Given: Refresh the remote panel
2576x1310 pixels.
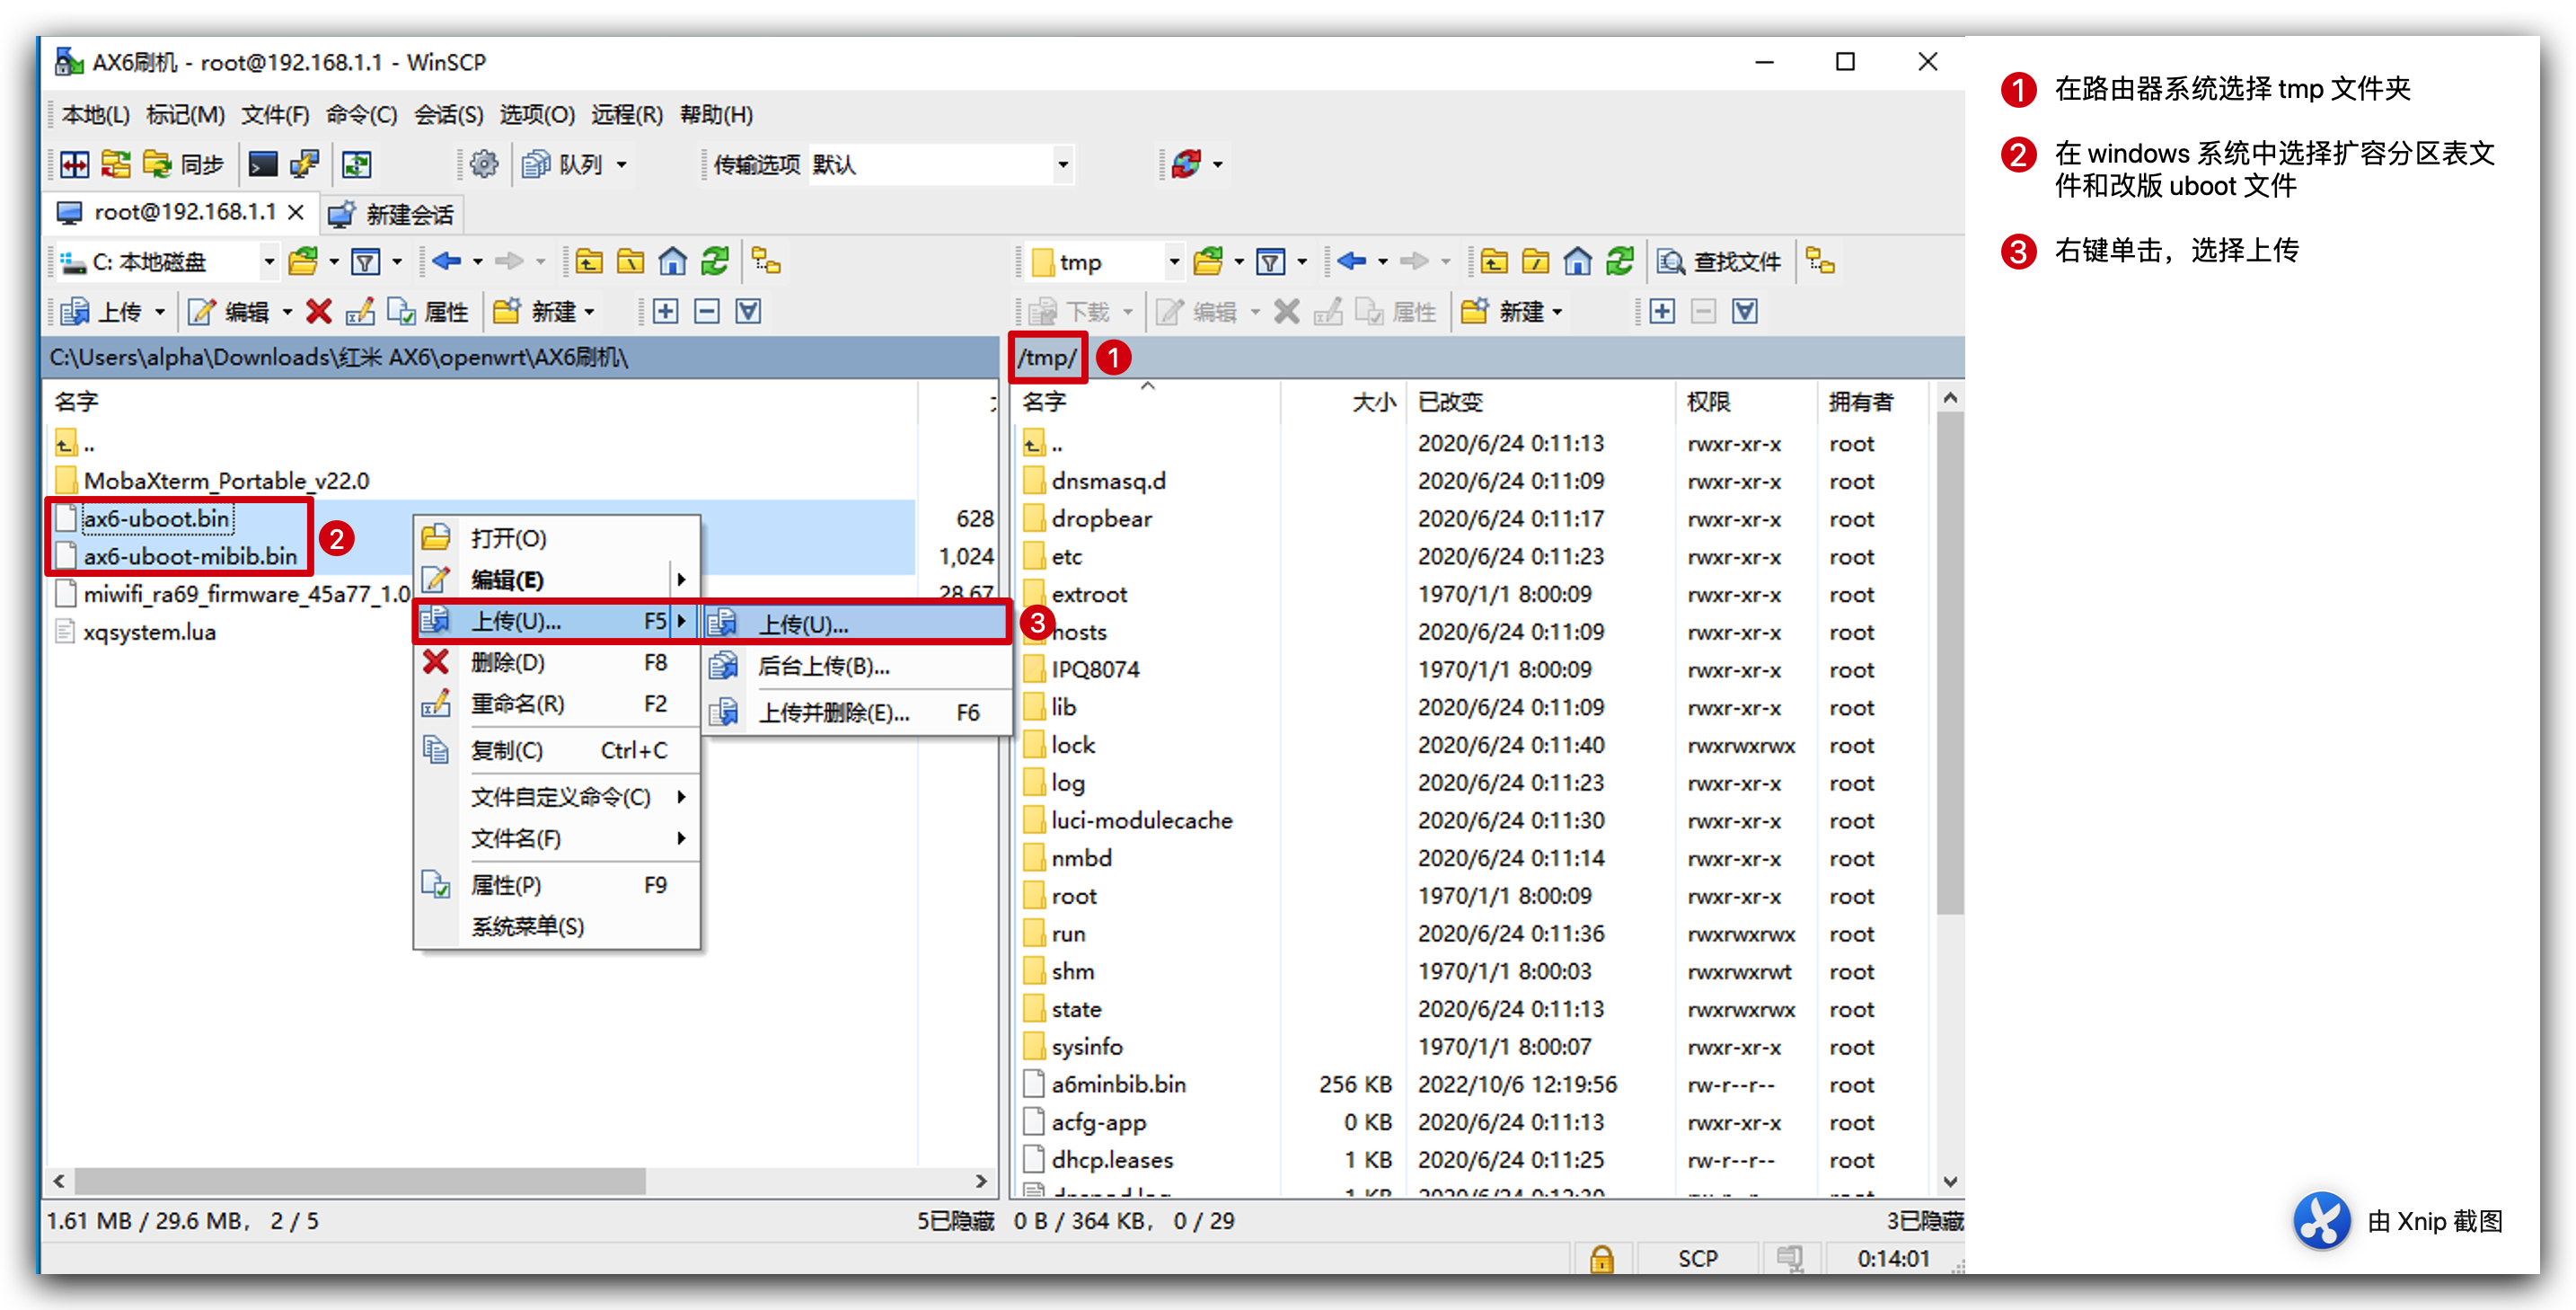Looking at the screenshot, I should [x=1620, y=262].
